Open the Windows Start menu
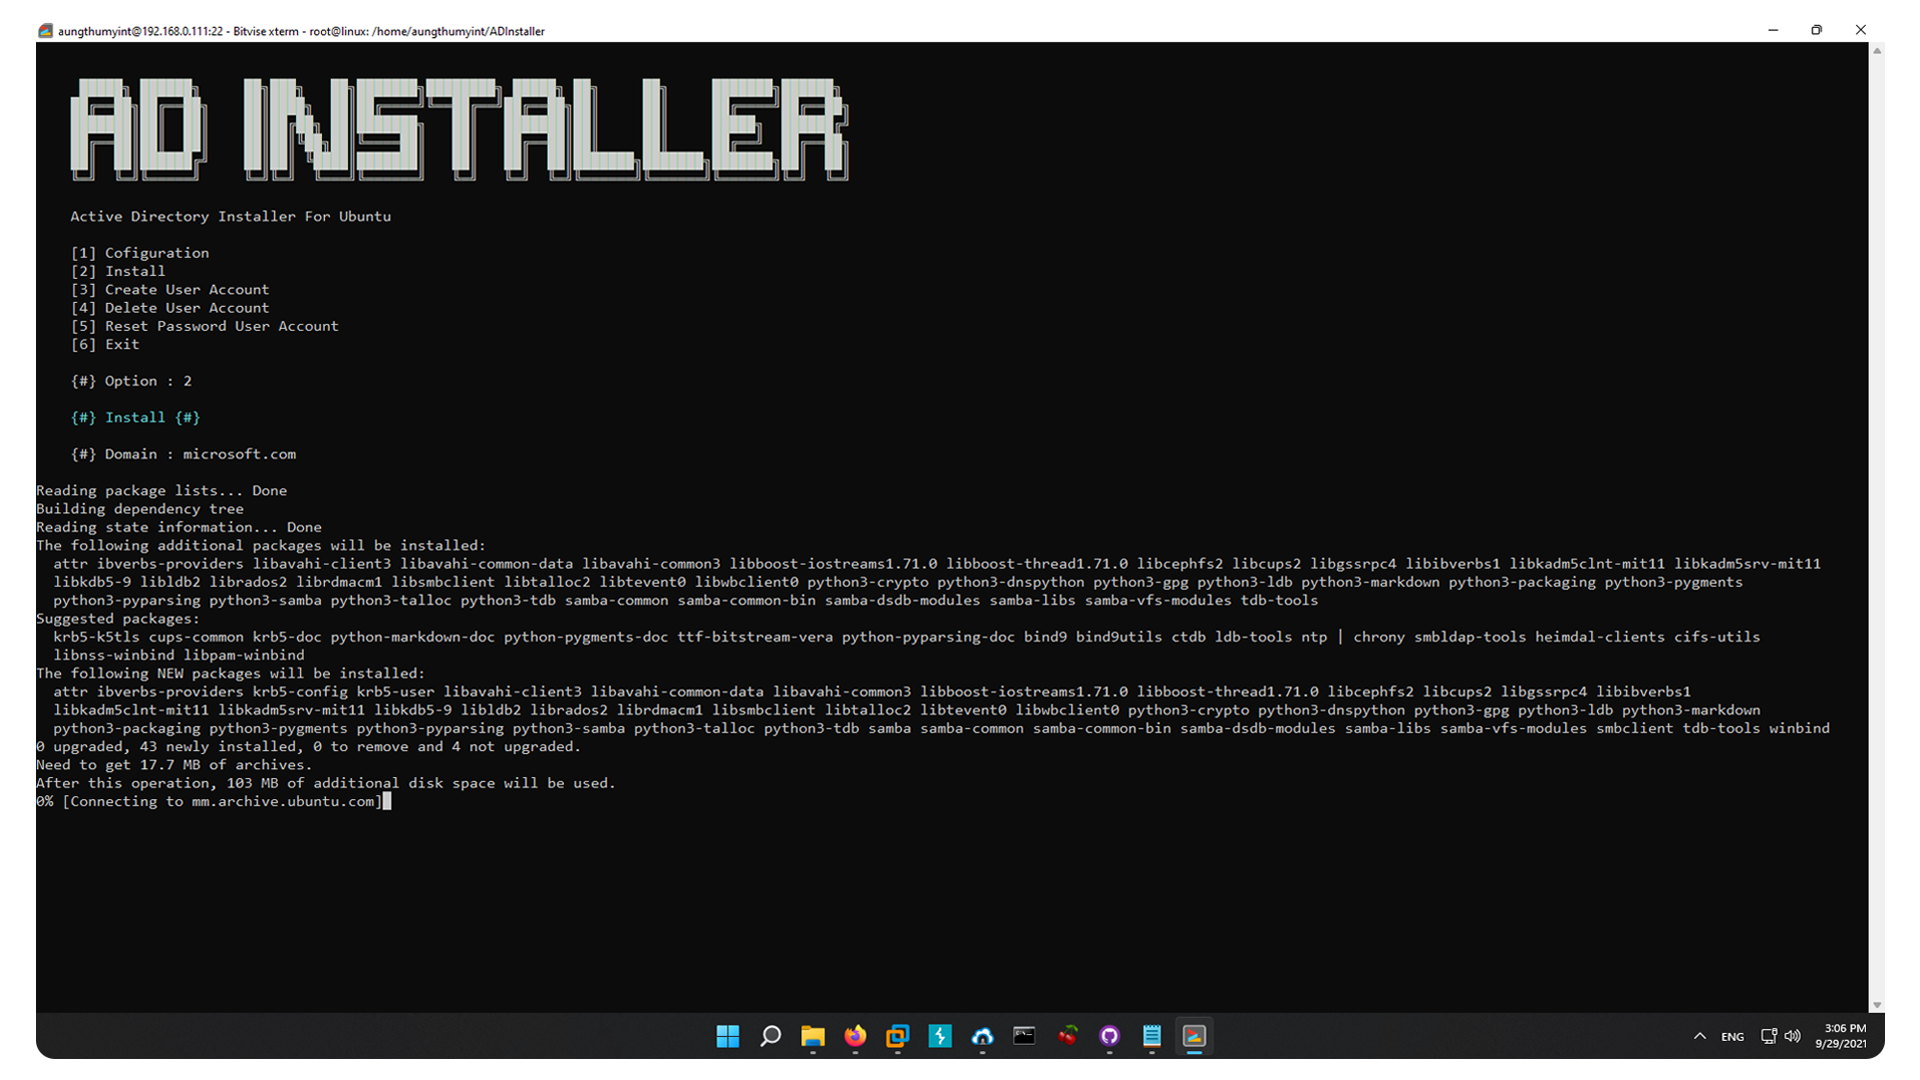This screenshot has width=1920, height=1080. point(727,1036)
